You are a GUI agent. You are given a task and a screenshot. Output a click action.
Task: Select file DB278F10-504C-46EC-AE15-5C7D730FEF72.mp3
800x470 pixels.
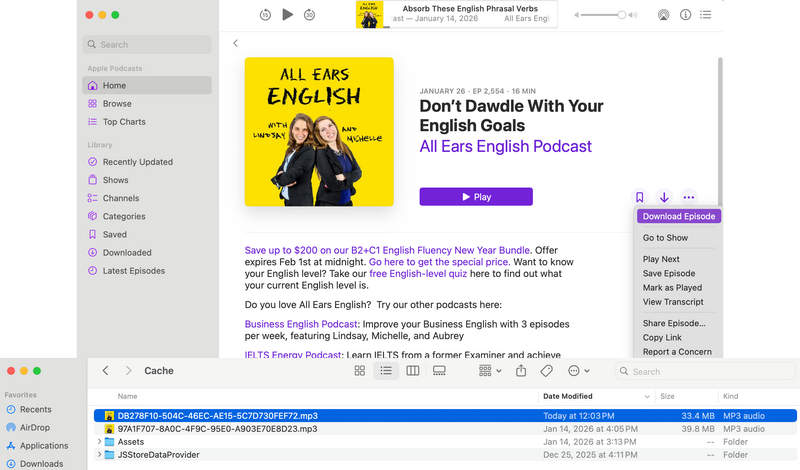point(445,416)
